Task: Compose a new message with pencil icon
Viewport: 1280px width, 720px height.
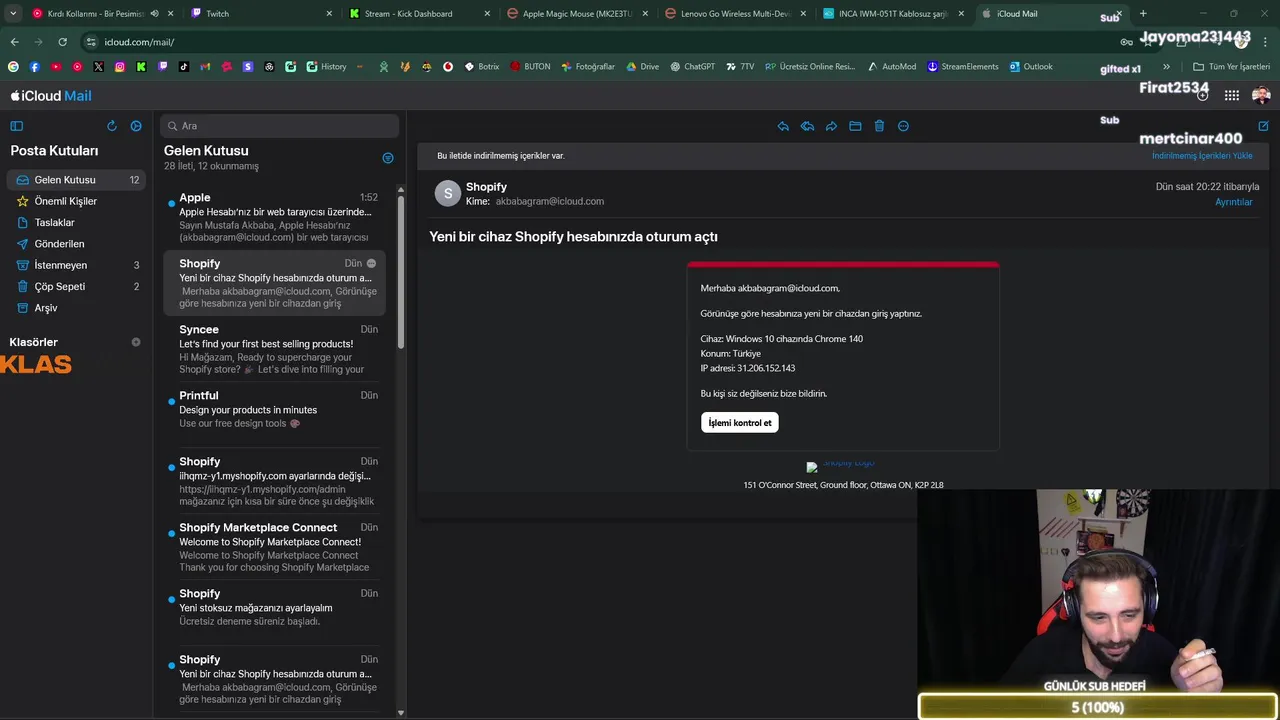Action: click(x=1263, y=126)
